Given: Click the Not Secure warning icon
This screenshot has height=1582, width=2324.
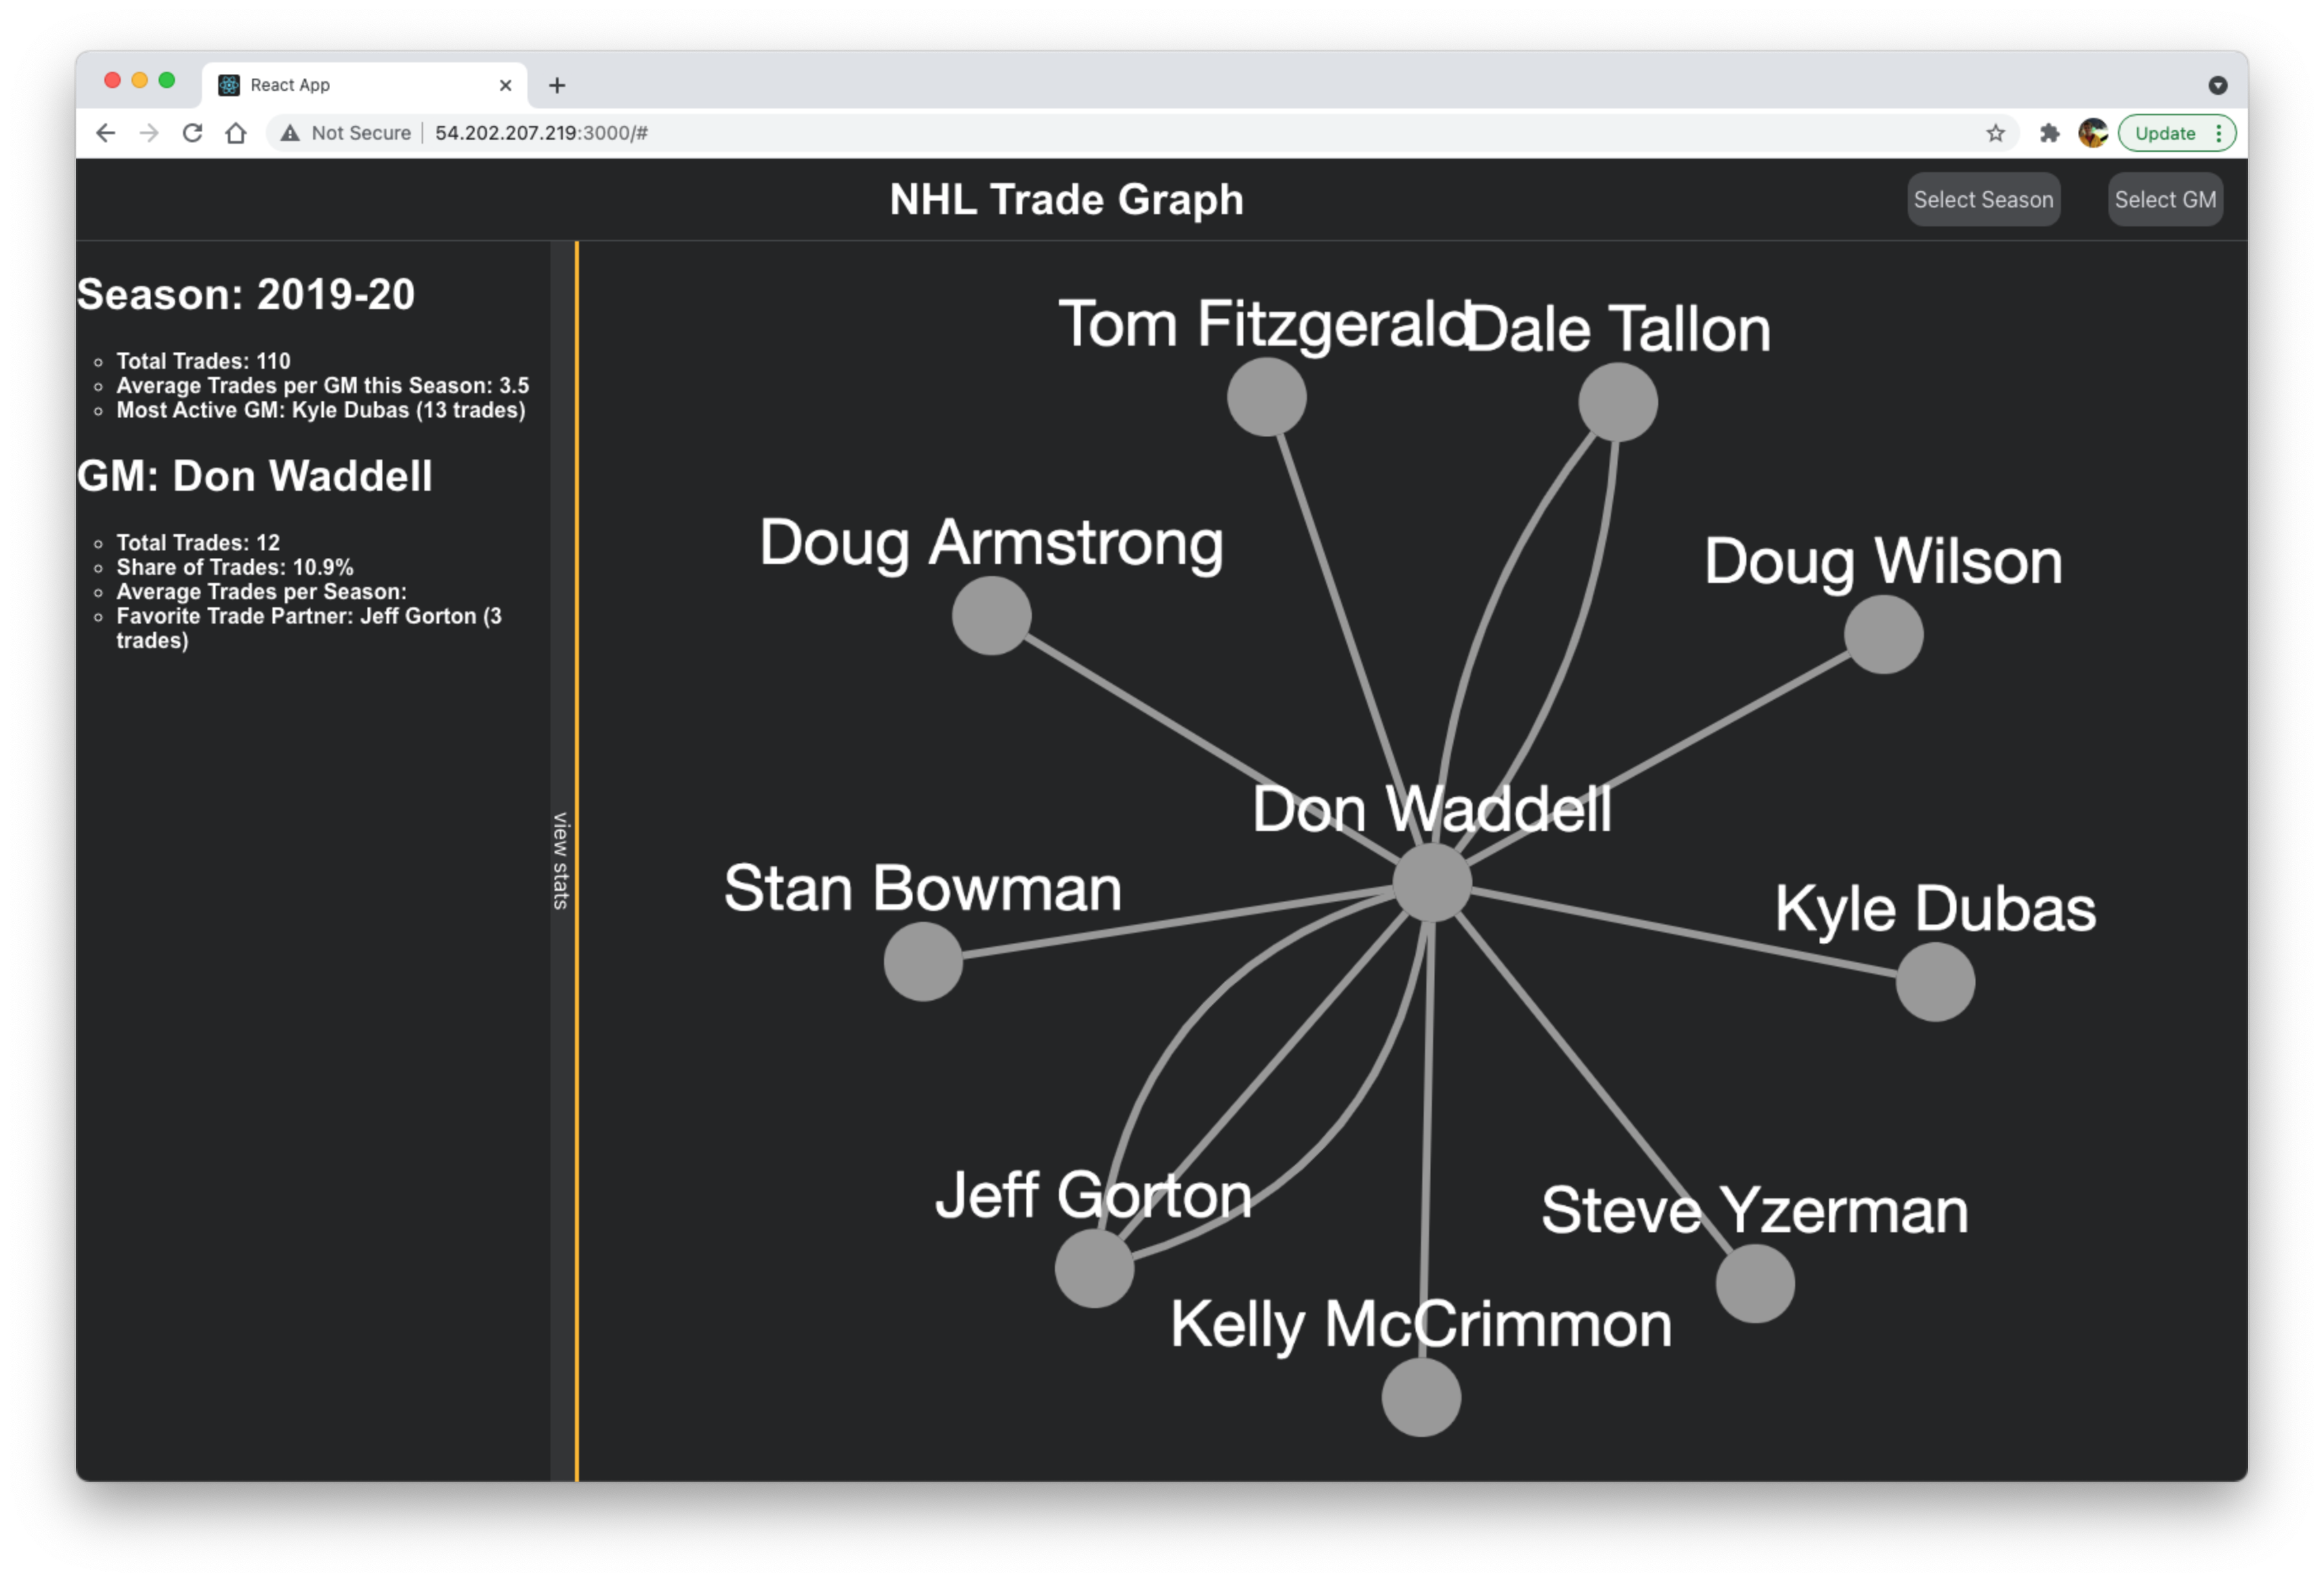Looking at the screenshot, I should point(290,133).
